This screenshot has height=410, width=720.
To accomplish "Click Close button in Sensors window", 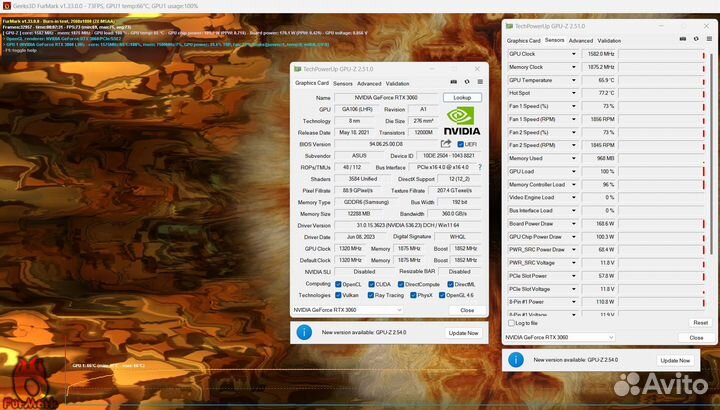I will 696,337.
